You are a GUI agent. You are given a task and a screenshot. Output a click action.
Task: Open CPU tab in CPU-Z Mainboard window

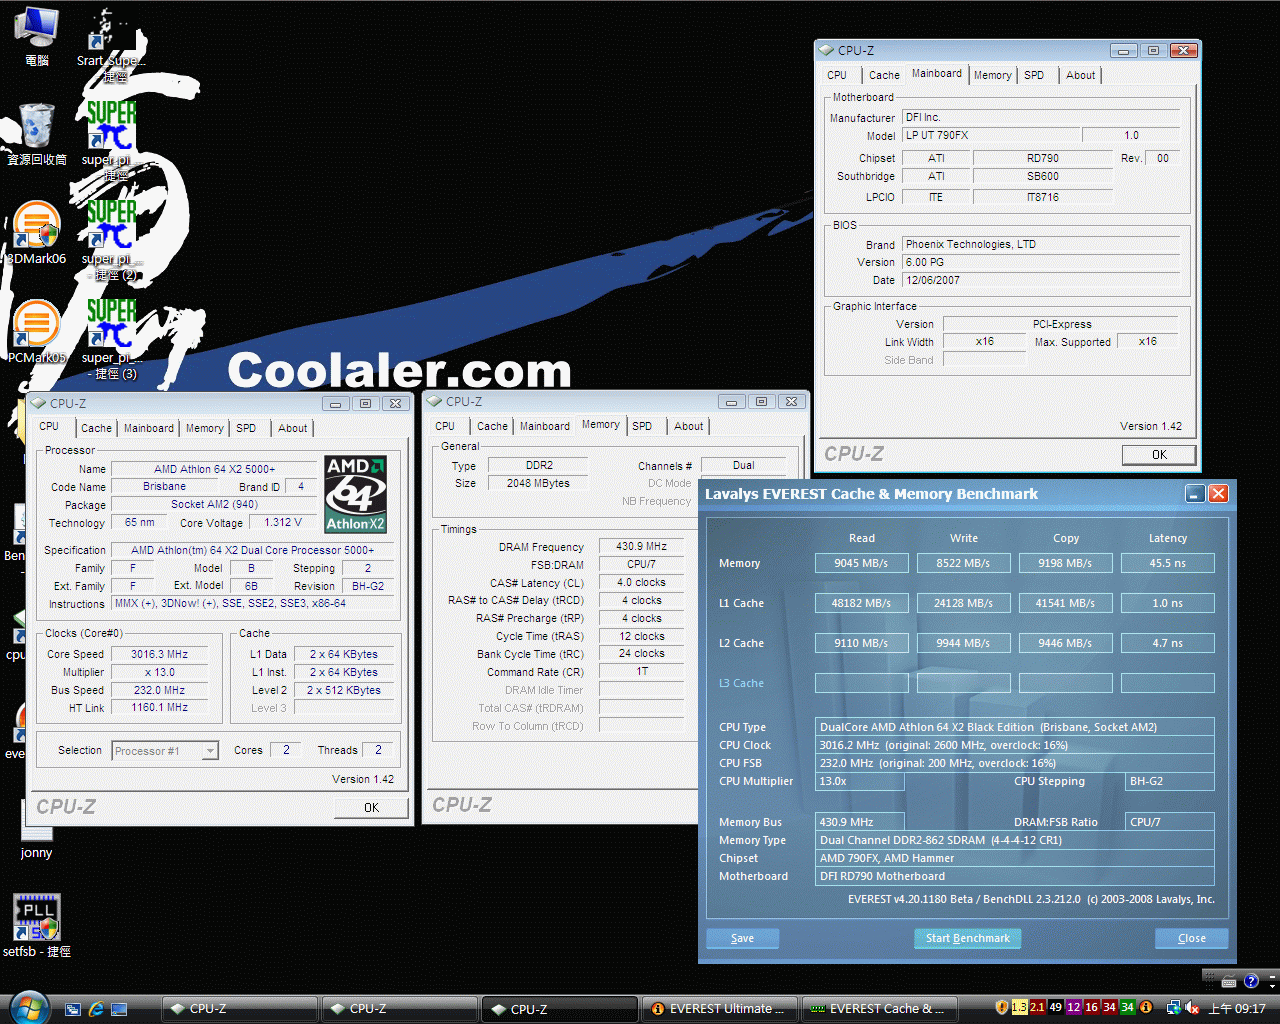837,75
